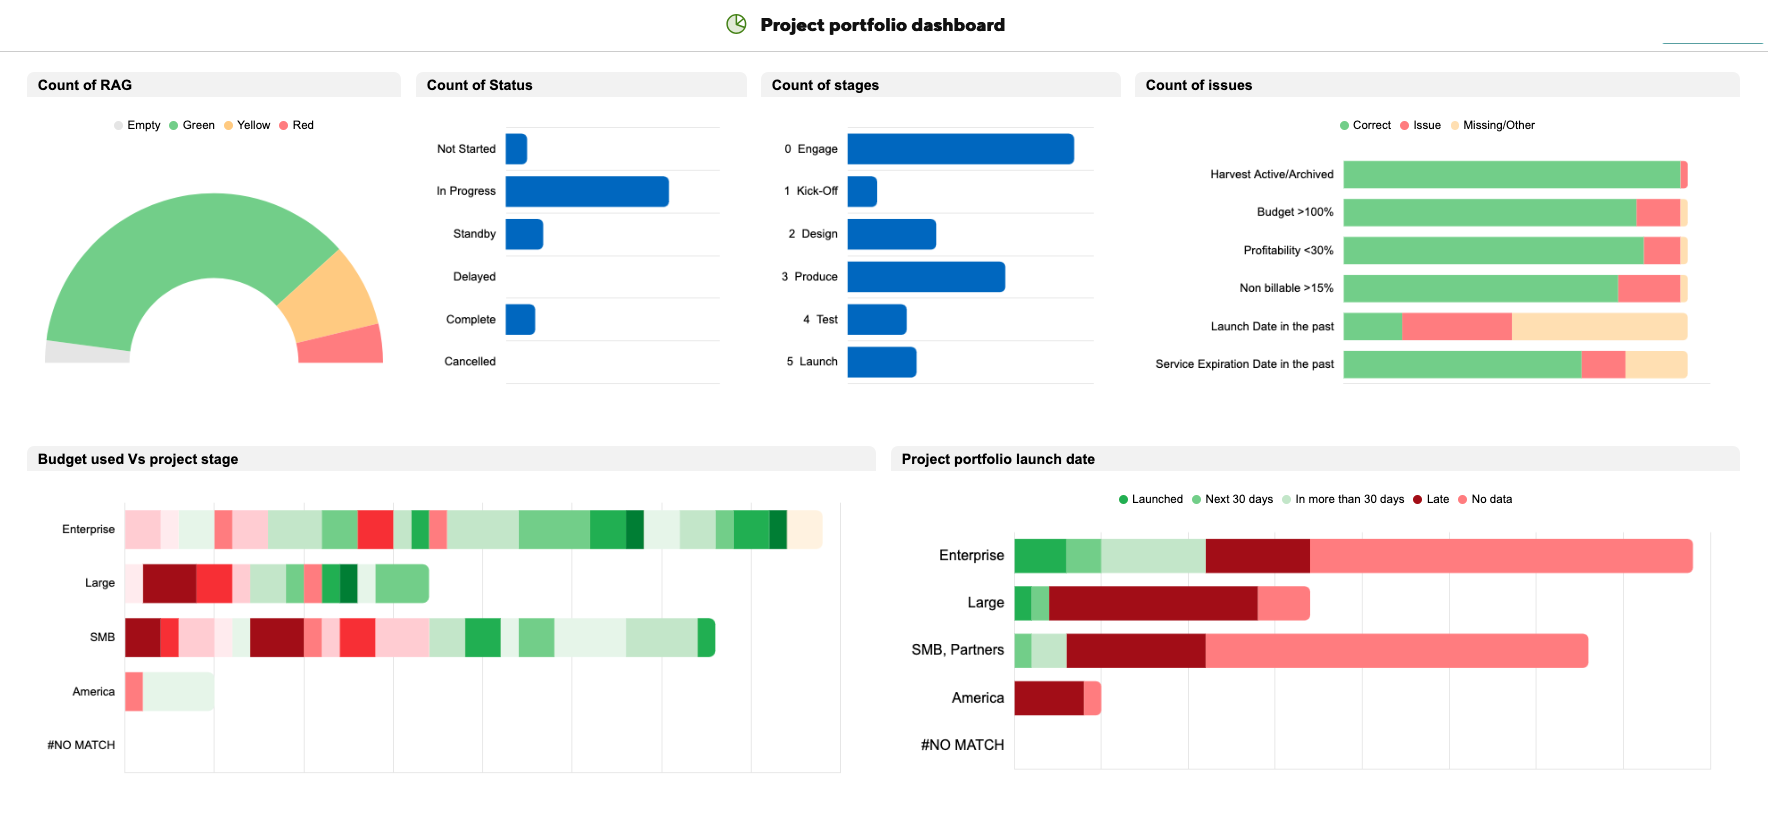
Task: Click the Count of stages panel title
Action: coord(825,85)
